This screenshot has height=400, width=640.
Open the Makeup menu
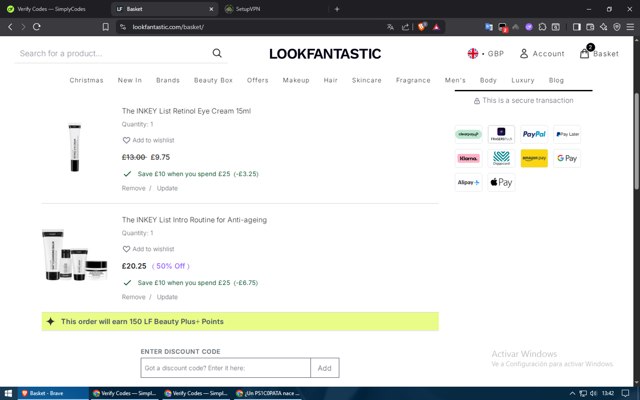296,80
